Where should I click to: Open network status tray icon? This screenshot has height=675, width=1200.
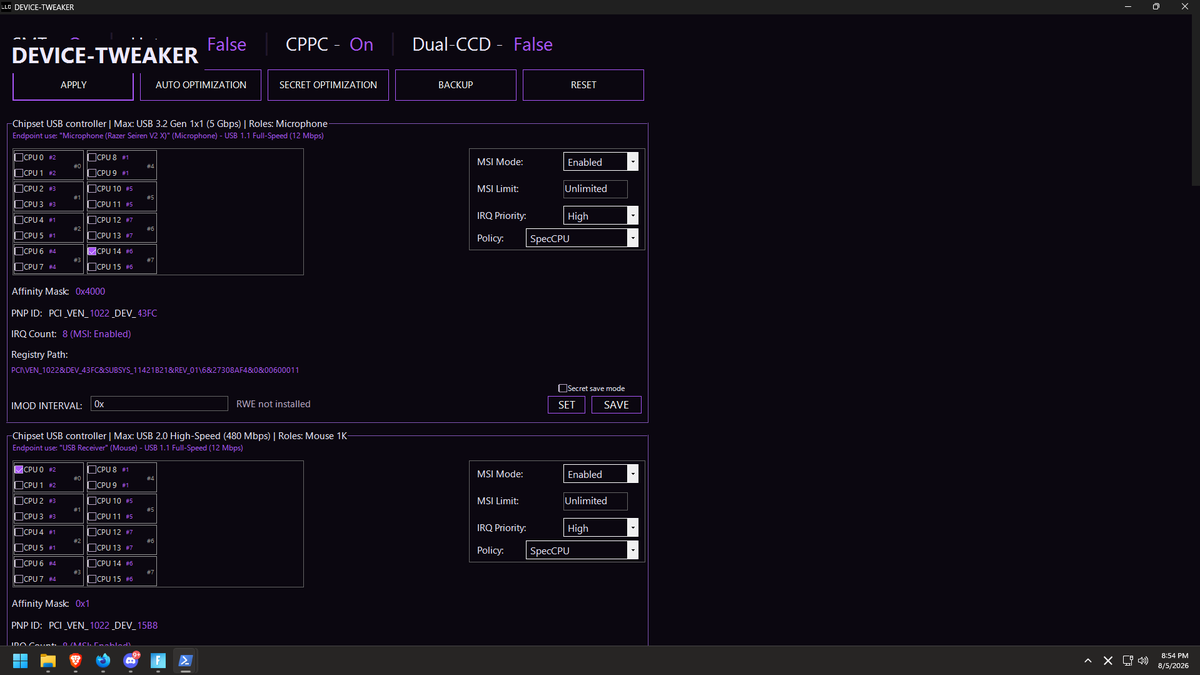point(1127,661)
